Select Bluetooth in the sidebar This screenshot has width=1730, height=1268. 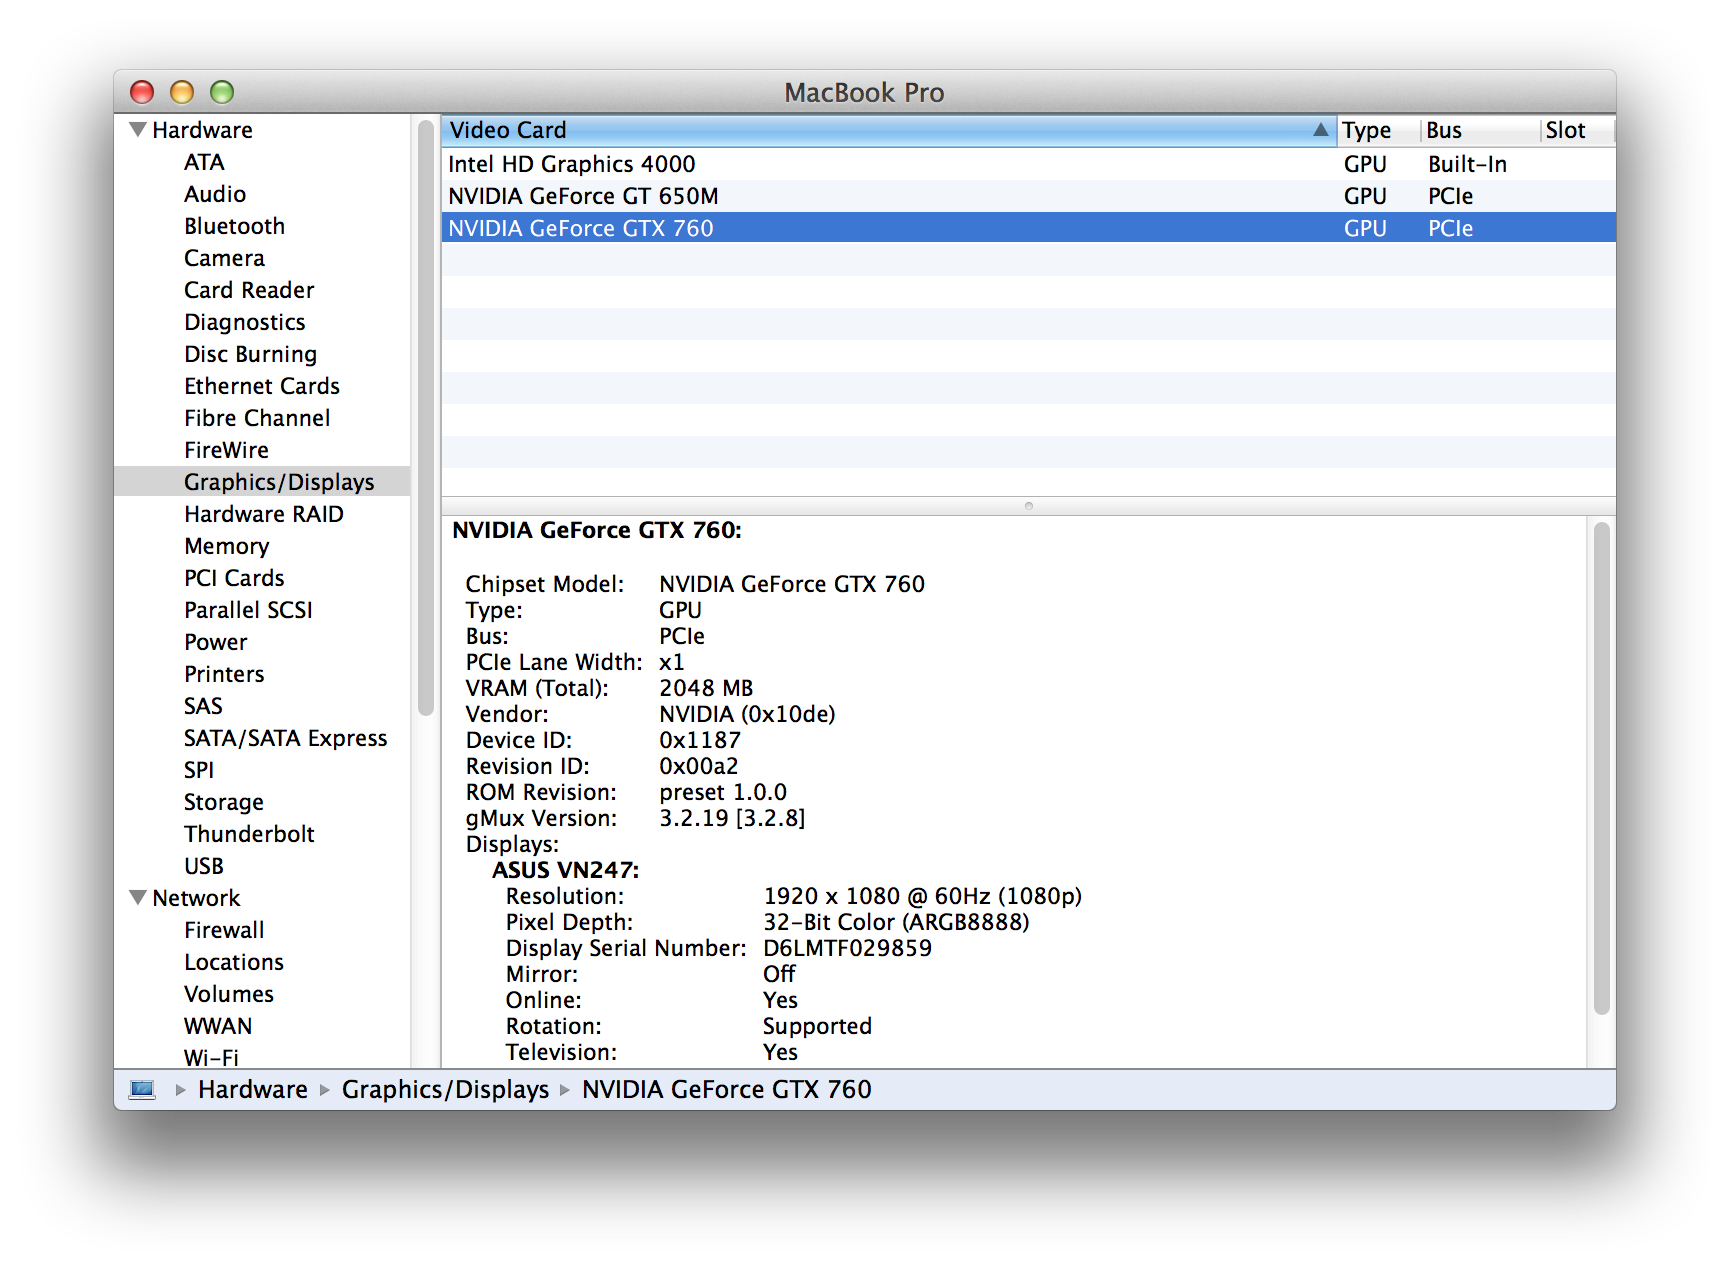pos(234,226)
